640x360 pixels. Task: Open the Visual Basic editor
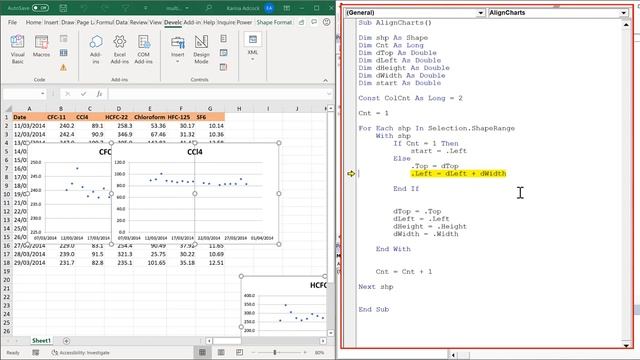click(17, 49)
